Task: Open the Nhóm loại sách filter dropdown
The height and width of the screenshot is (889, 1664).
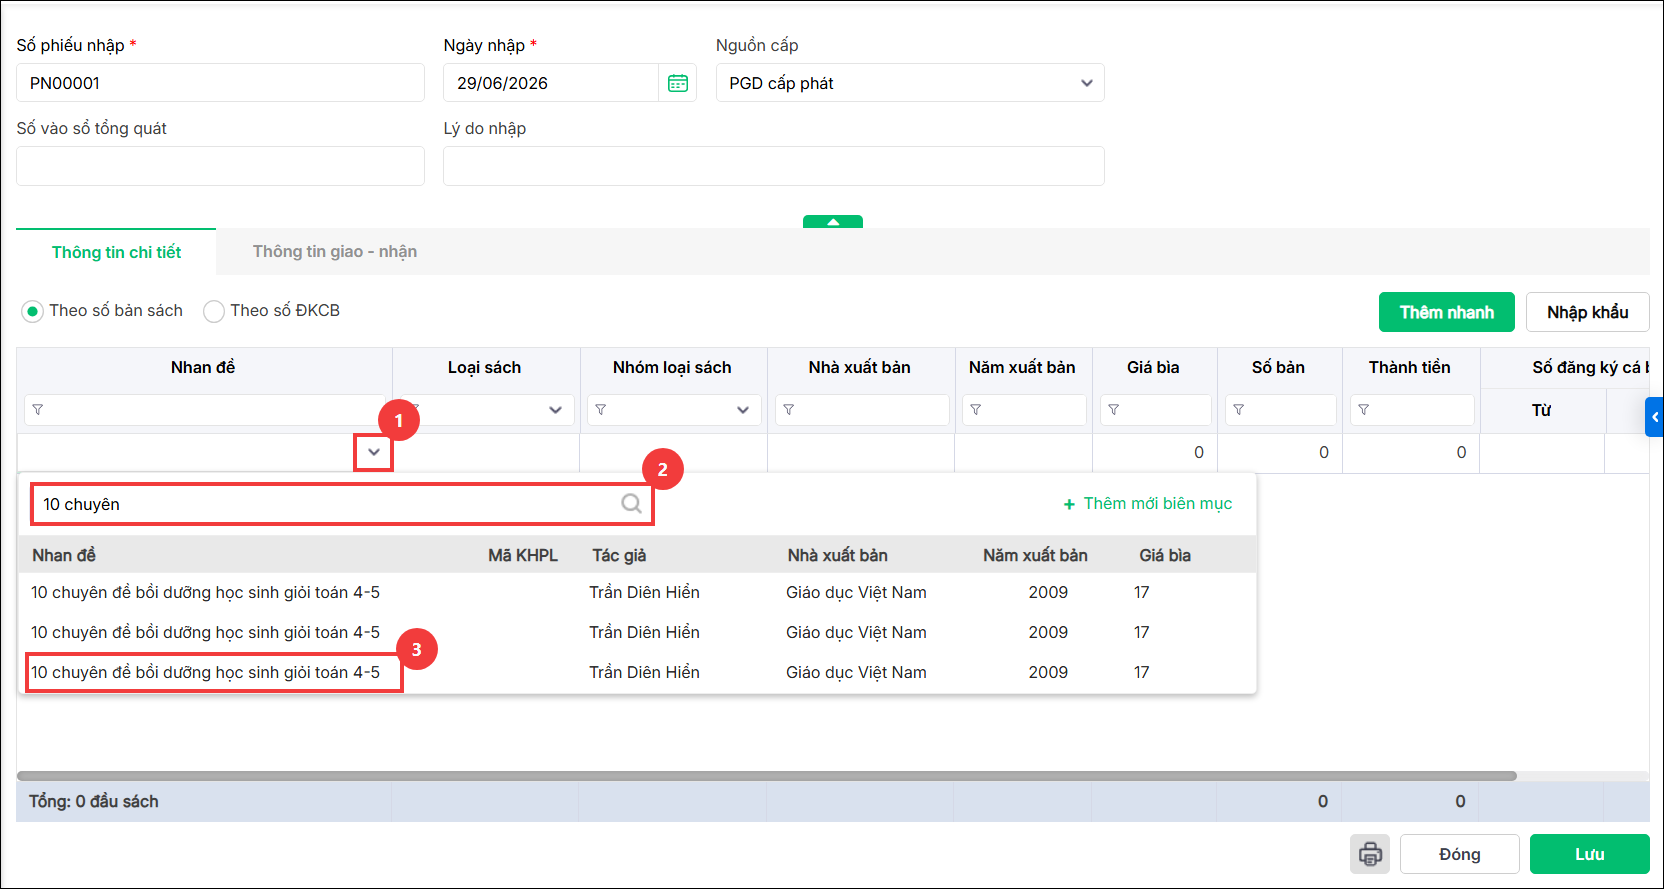Action: pyautogui.click(x=743, y=410)
